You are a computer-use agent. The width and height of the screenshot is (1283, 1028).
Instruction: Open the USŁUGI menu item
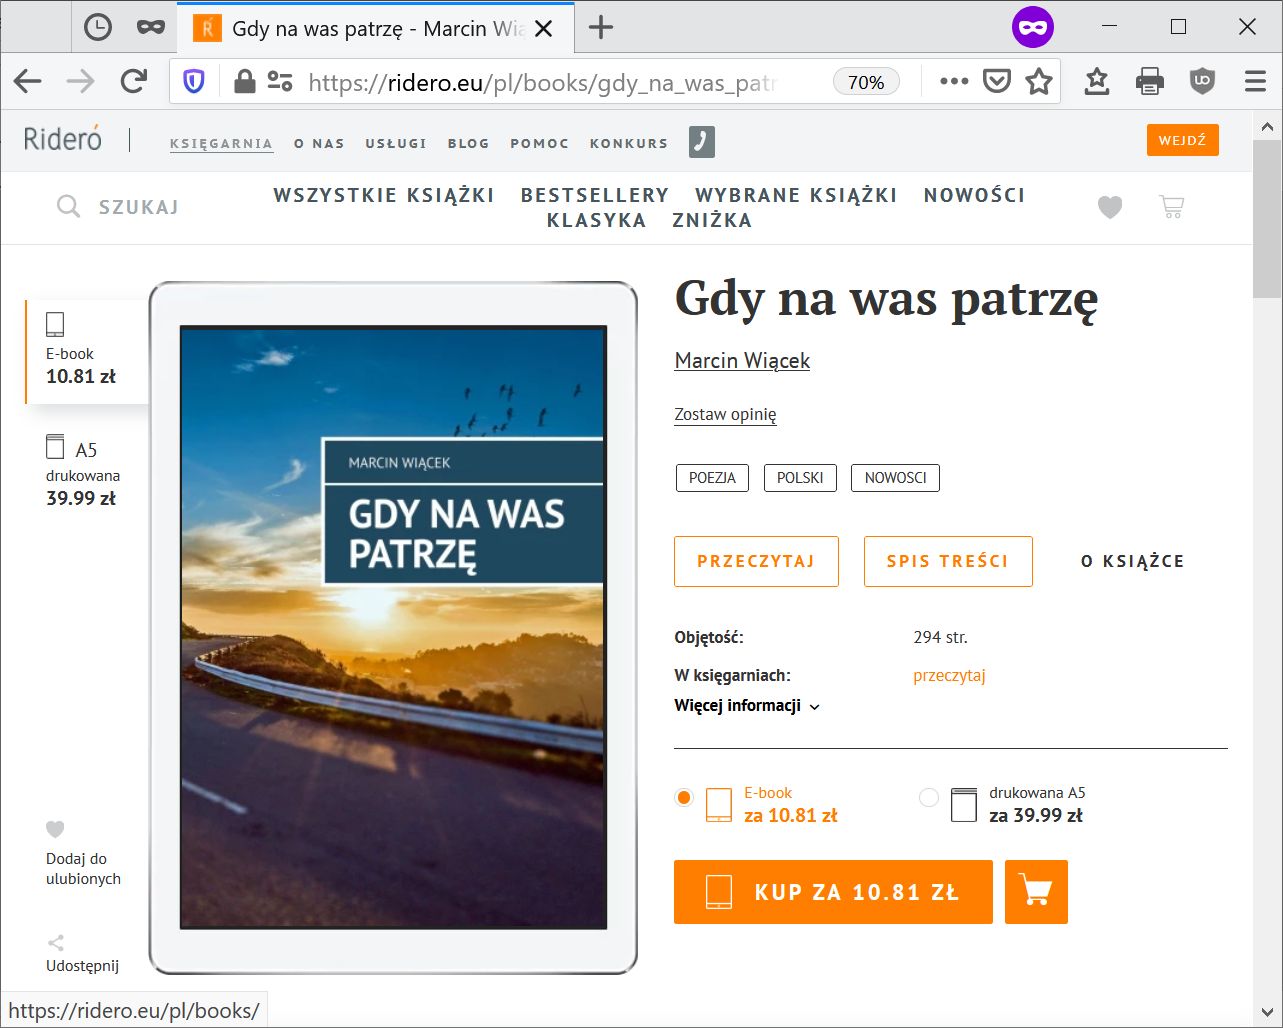(x=396, y=143)
